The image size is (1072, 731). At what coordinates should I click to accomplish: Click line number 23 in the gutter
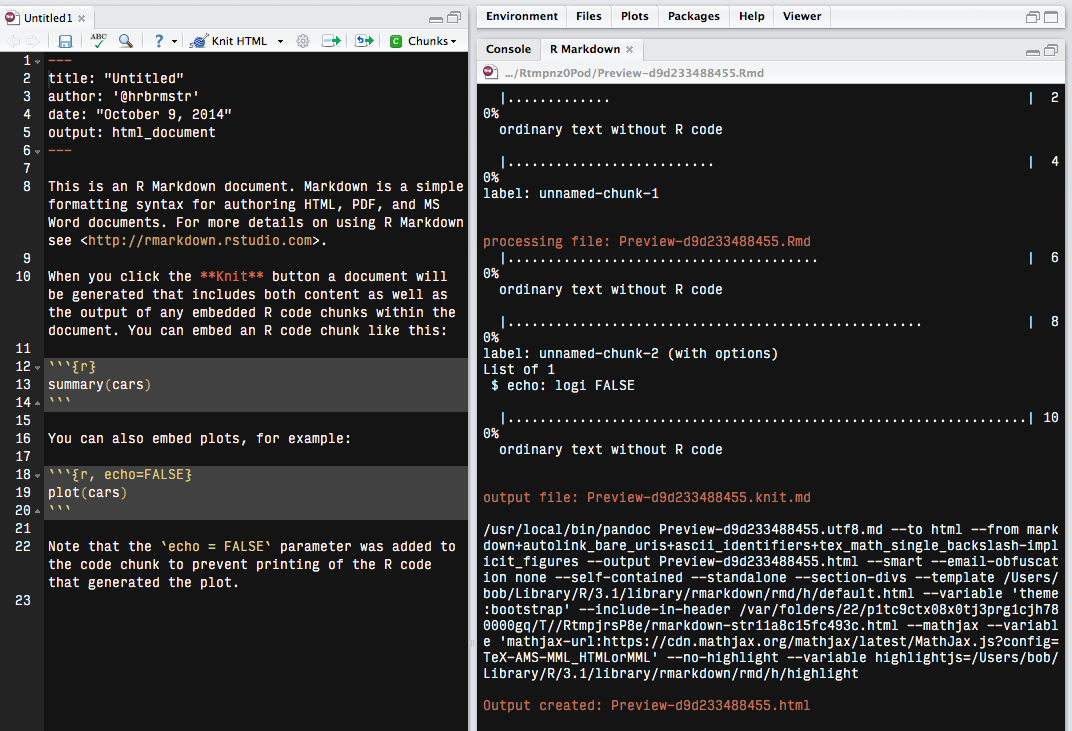click(23, 600)
